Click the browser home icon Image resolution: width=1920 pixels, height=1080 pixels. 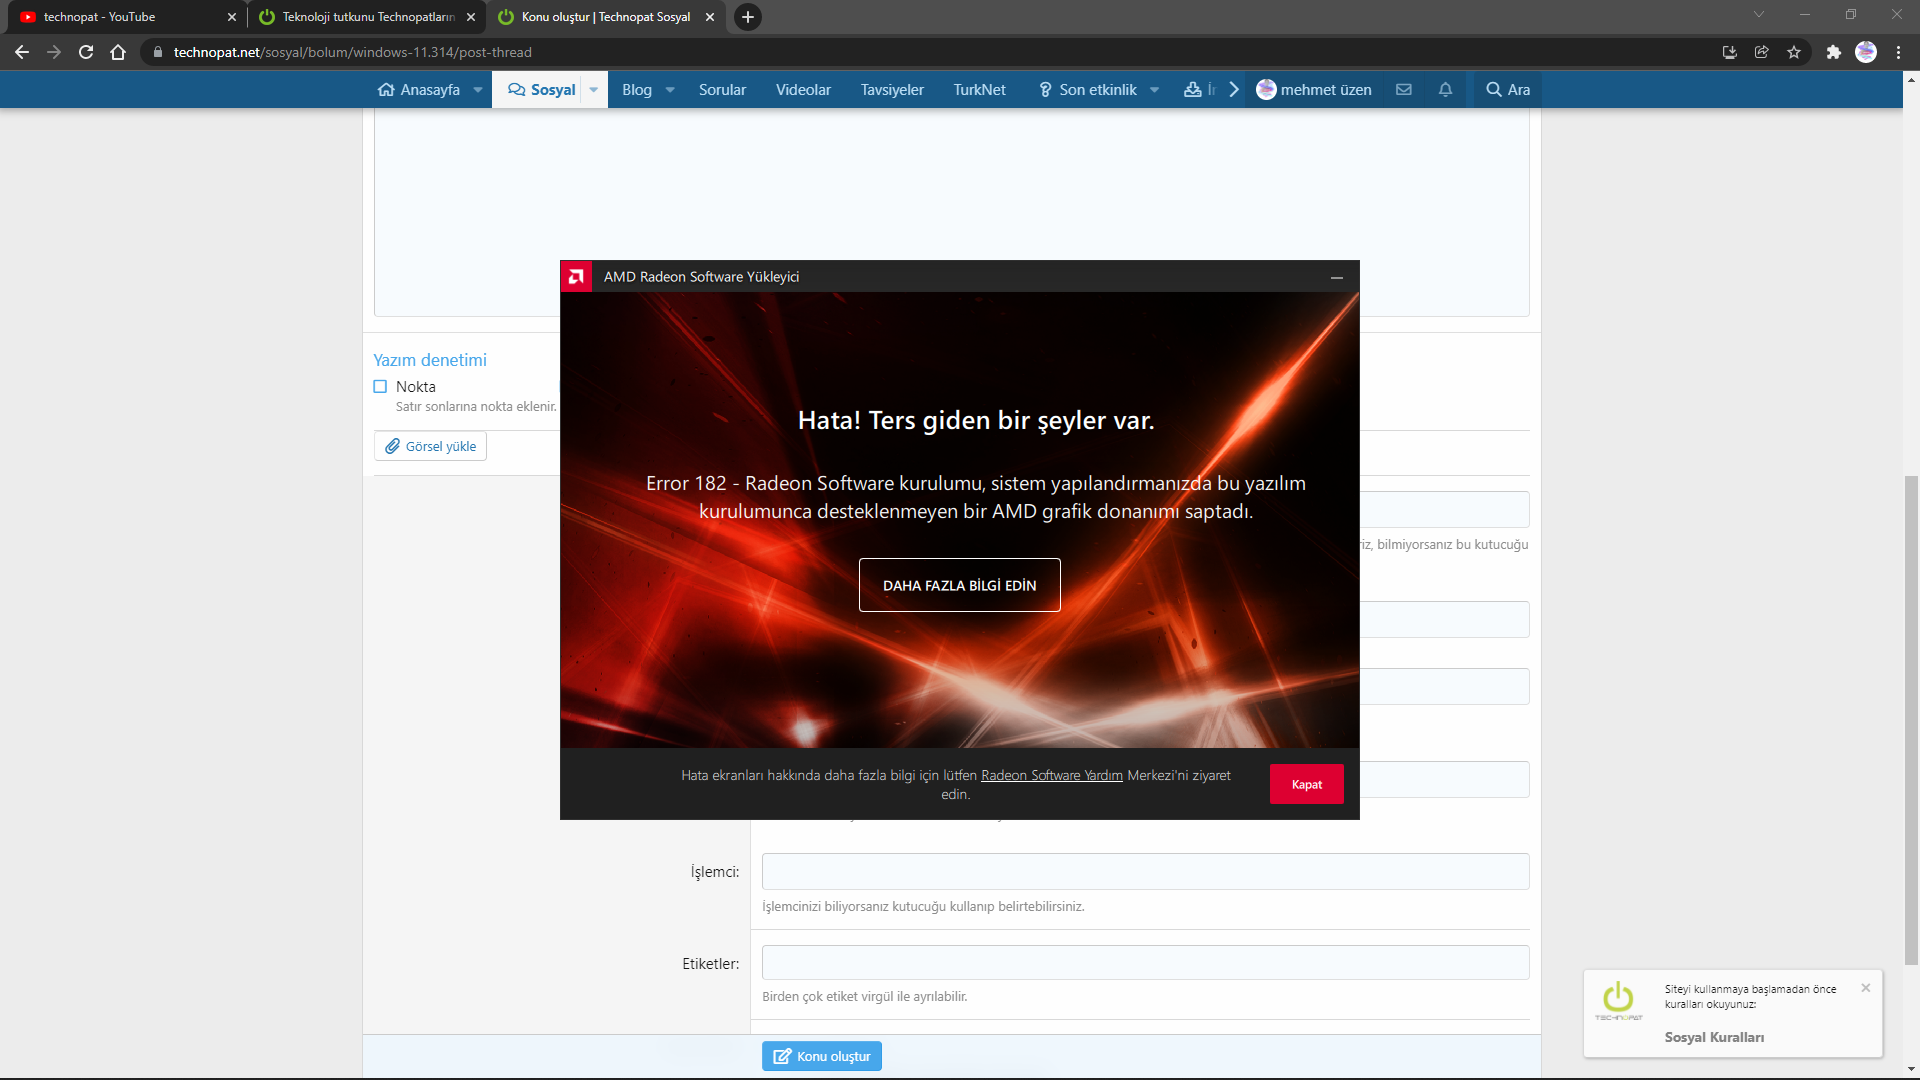(118, 52)
